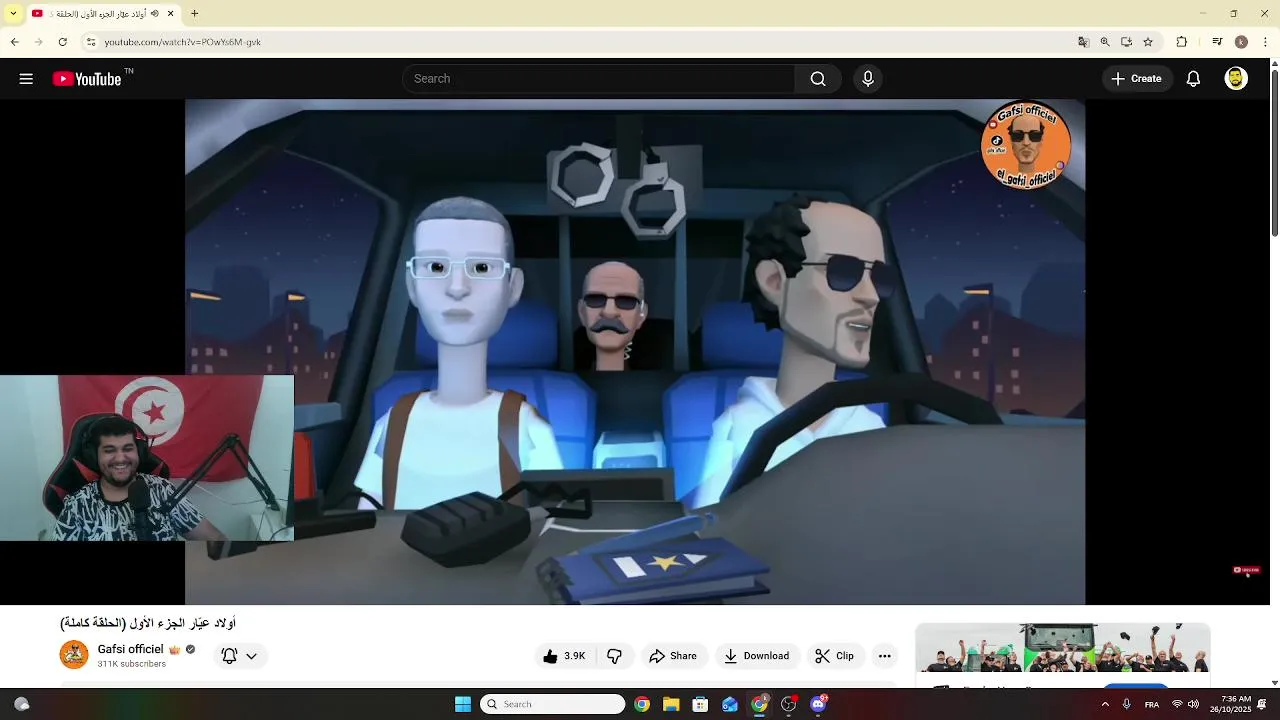Viewport: 1280px width, 720px height.
Task: Open the Chrome extensions puzzle icon
Action: click(1182, 42)
